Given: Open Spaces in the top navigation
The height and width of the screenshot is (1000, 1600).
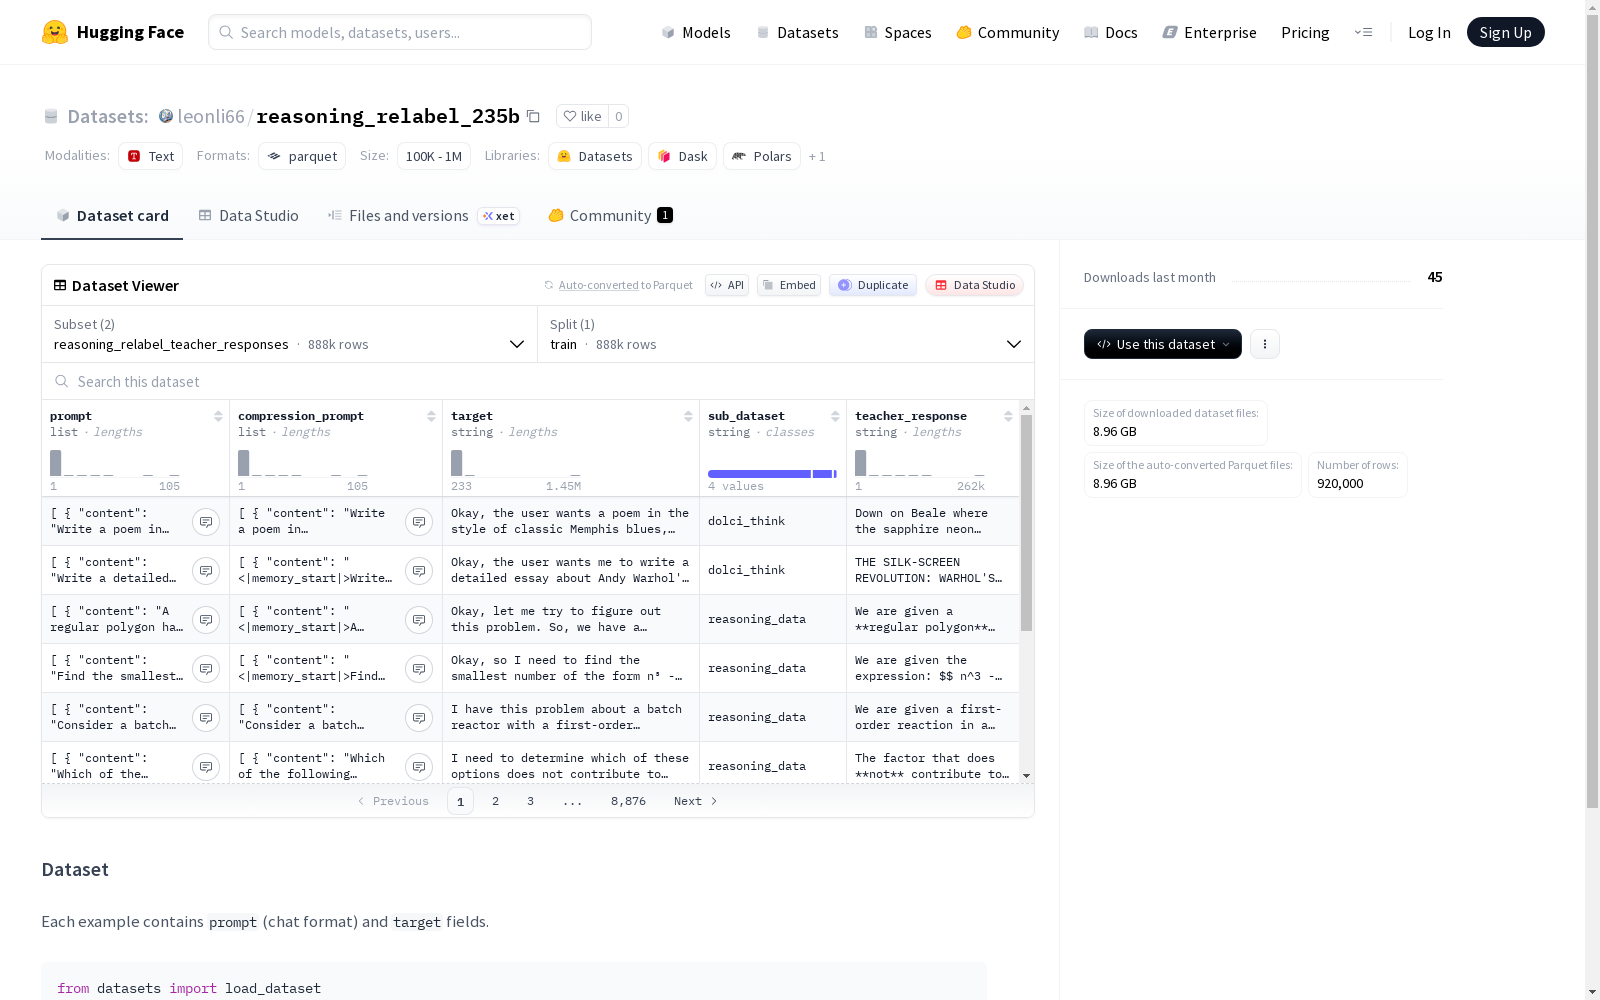Looking at the screenshot, I should pos(898,32).
